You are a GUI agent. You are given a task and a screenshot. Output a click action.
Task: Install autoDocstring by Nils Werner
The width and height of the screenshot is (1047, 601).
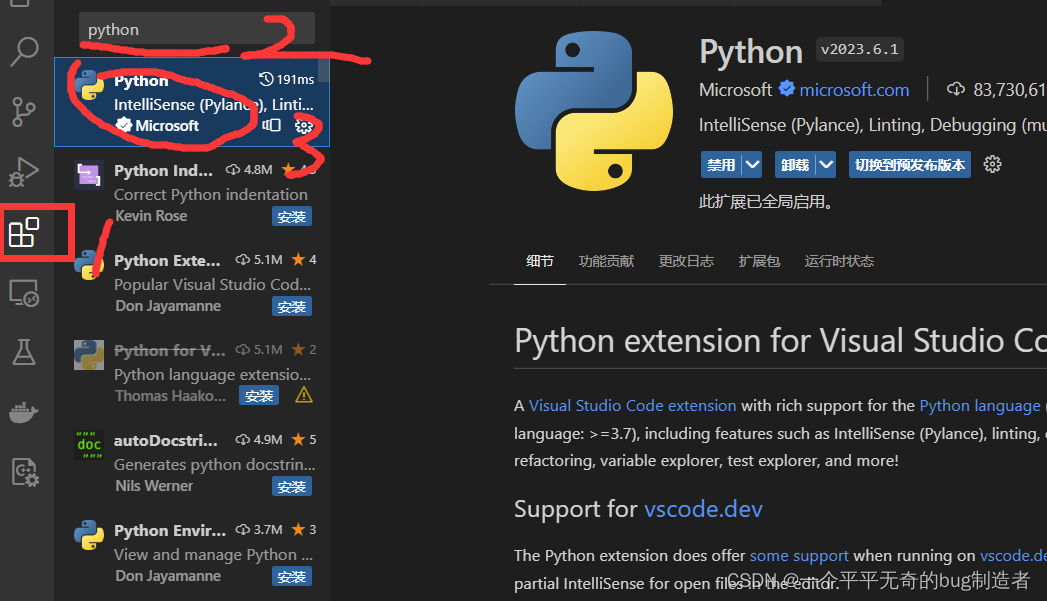click(292, 487)
